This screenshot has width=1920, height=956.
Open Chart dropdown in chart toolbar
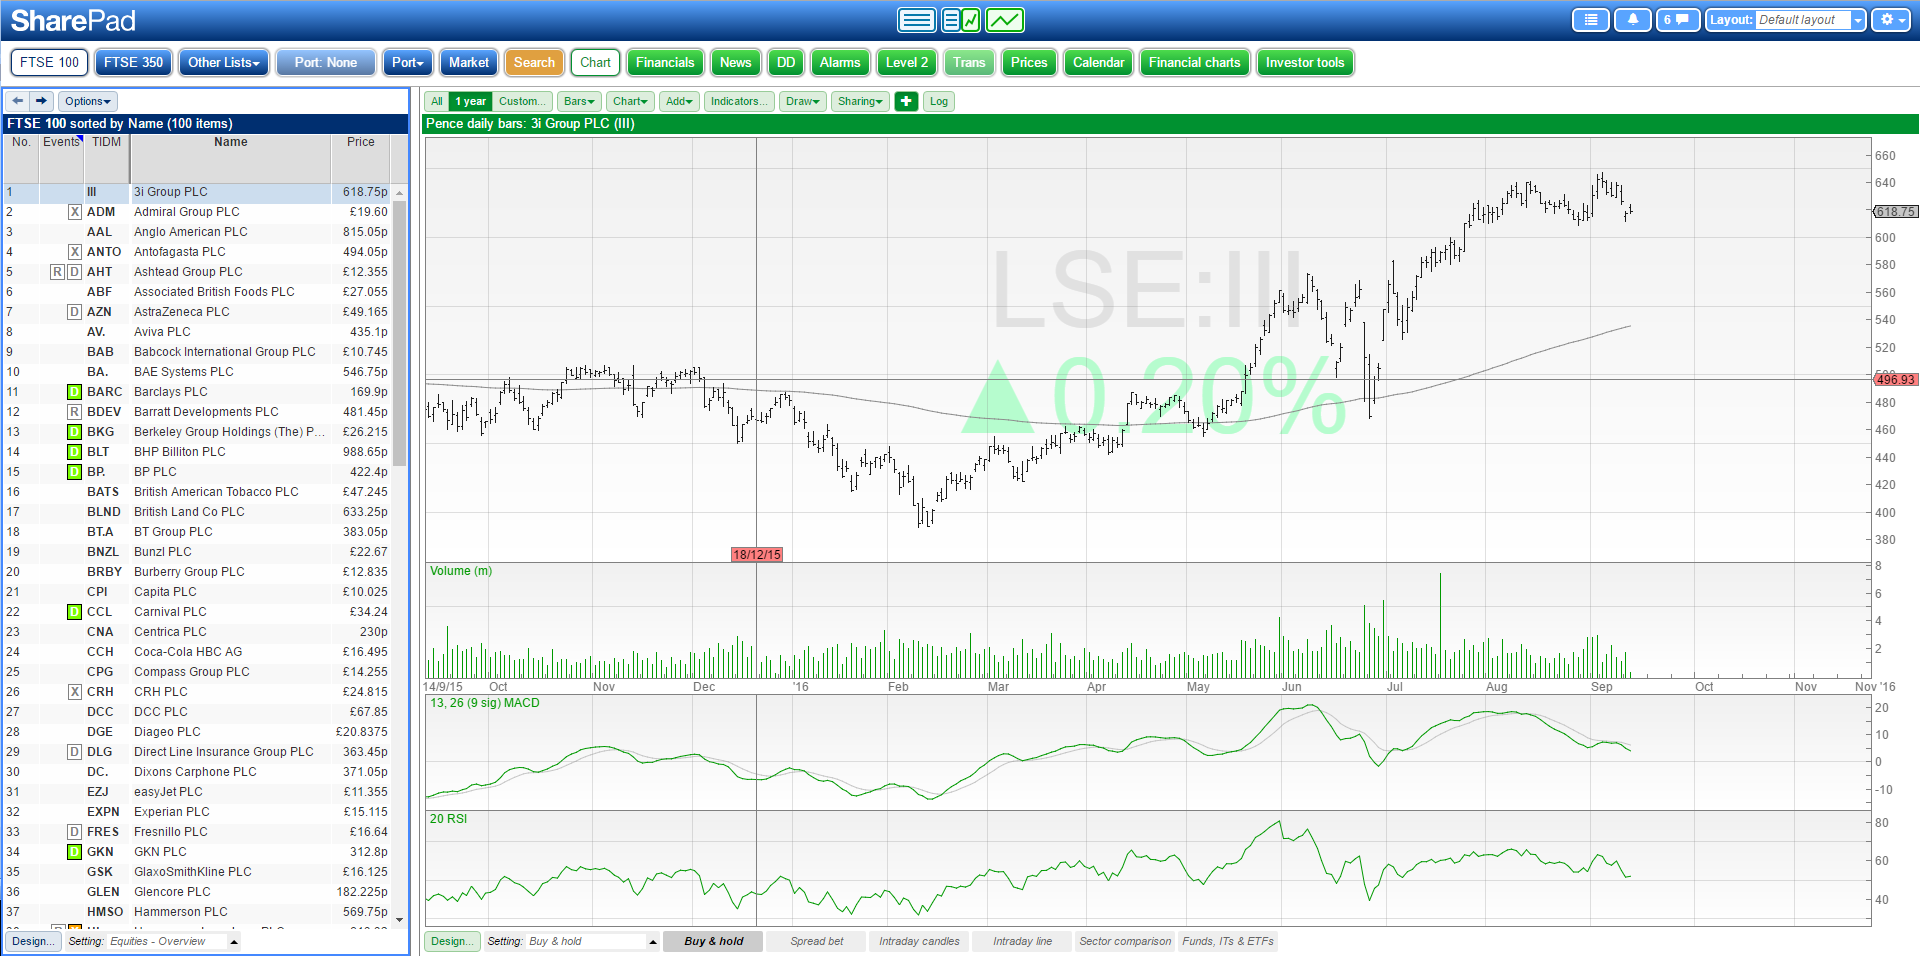pos(631,101)
